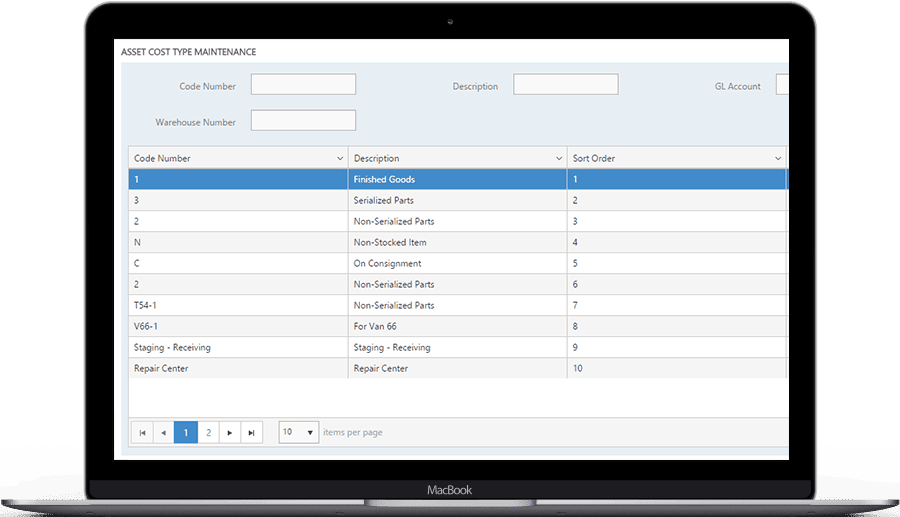The image size is (900, 517).
Task: Switch to page 2 in pager
Action: pyautogui.click(x=208, y=432)
